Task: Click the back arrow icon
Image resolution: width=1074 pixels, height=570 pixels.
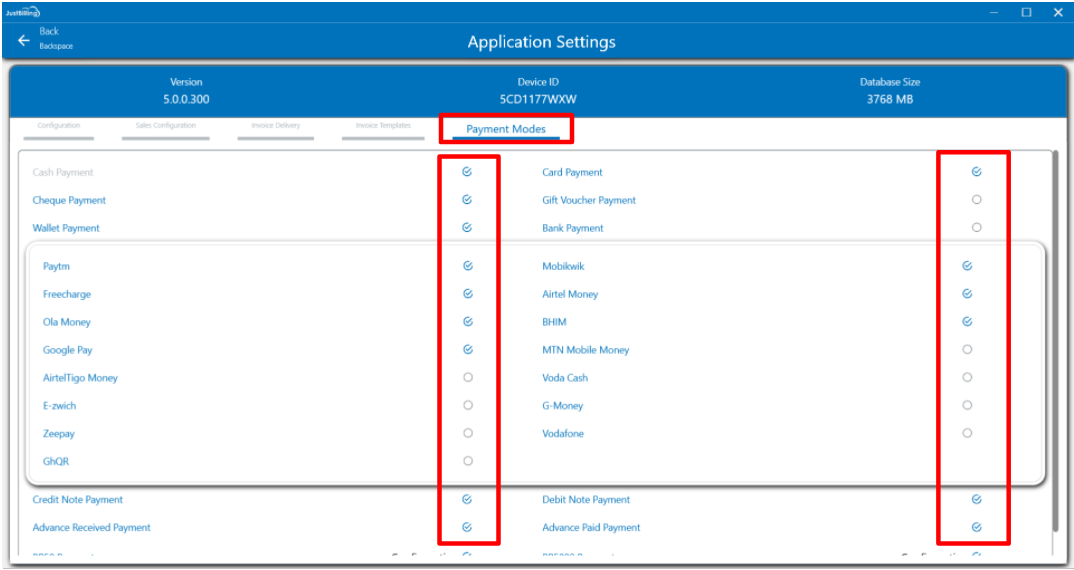Action: [24, 40]
